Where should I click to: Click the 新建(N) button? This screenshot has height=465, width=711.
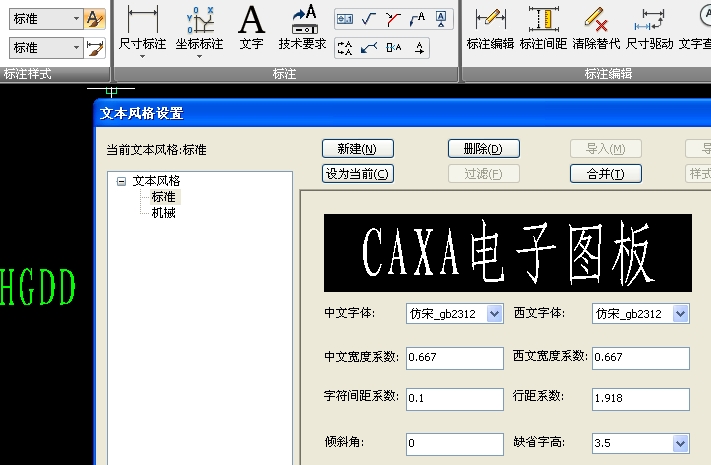pyautogui.click(x=357, y=149)
